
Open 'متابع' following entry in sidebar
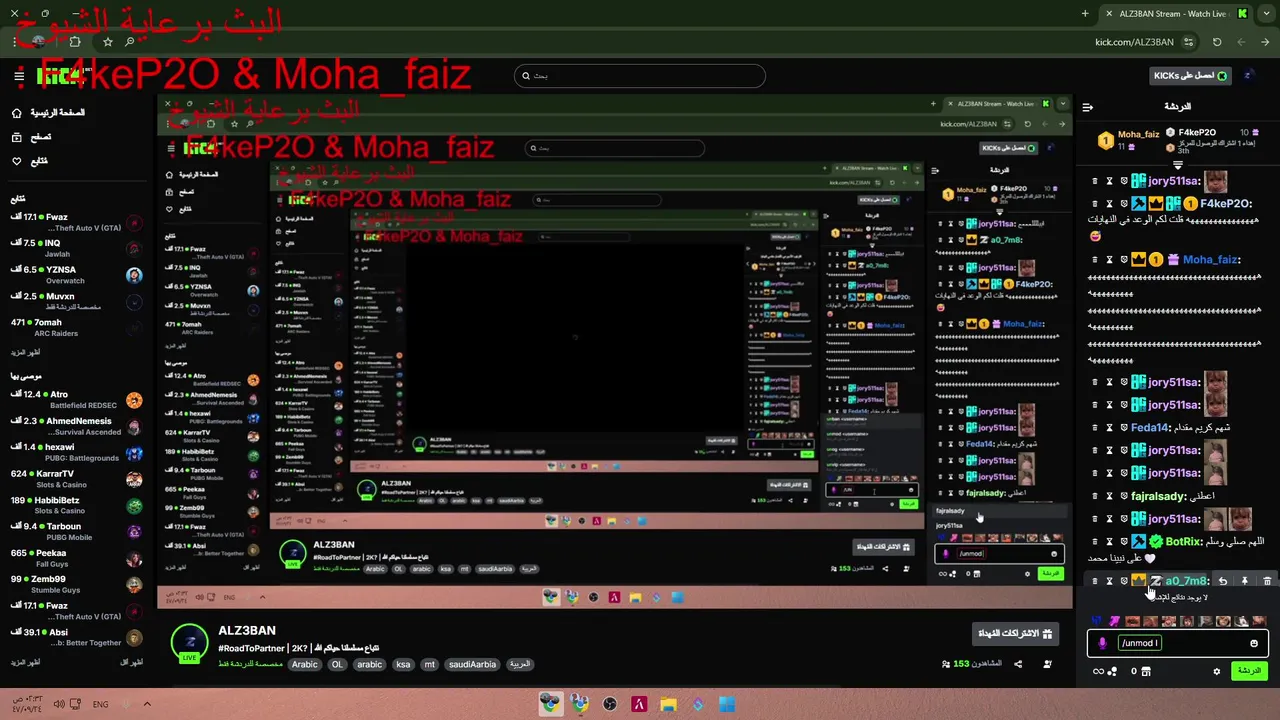39,161
